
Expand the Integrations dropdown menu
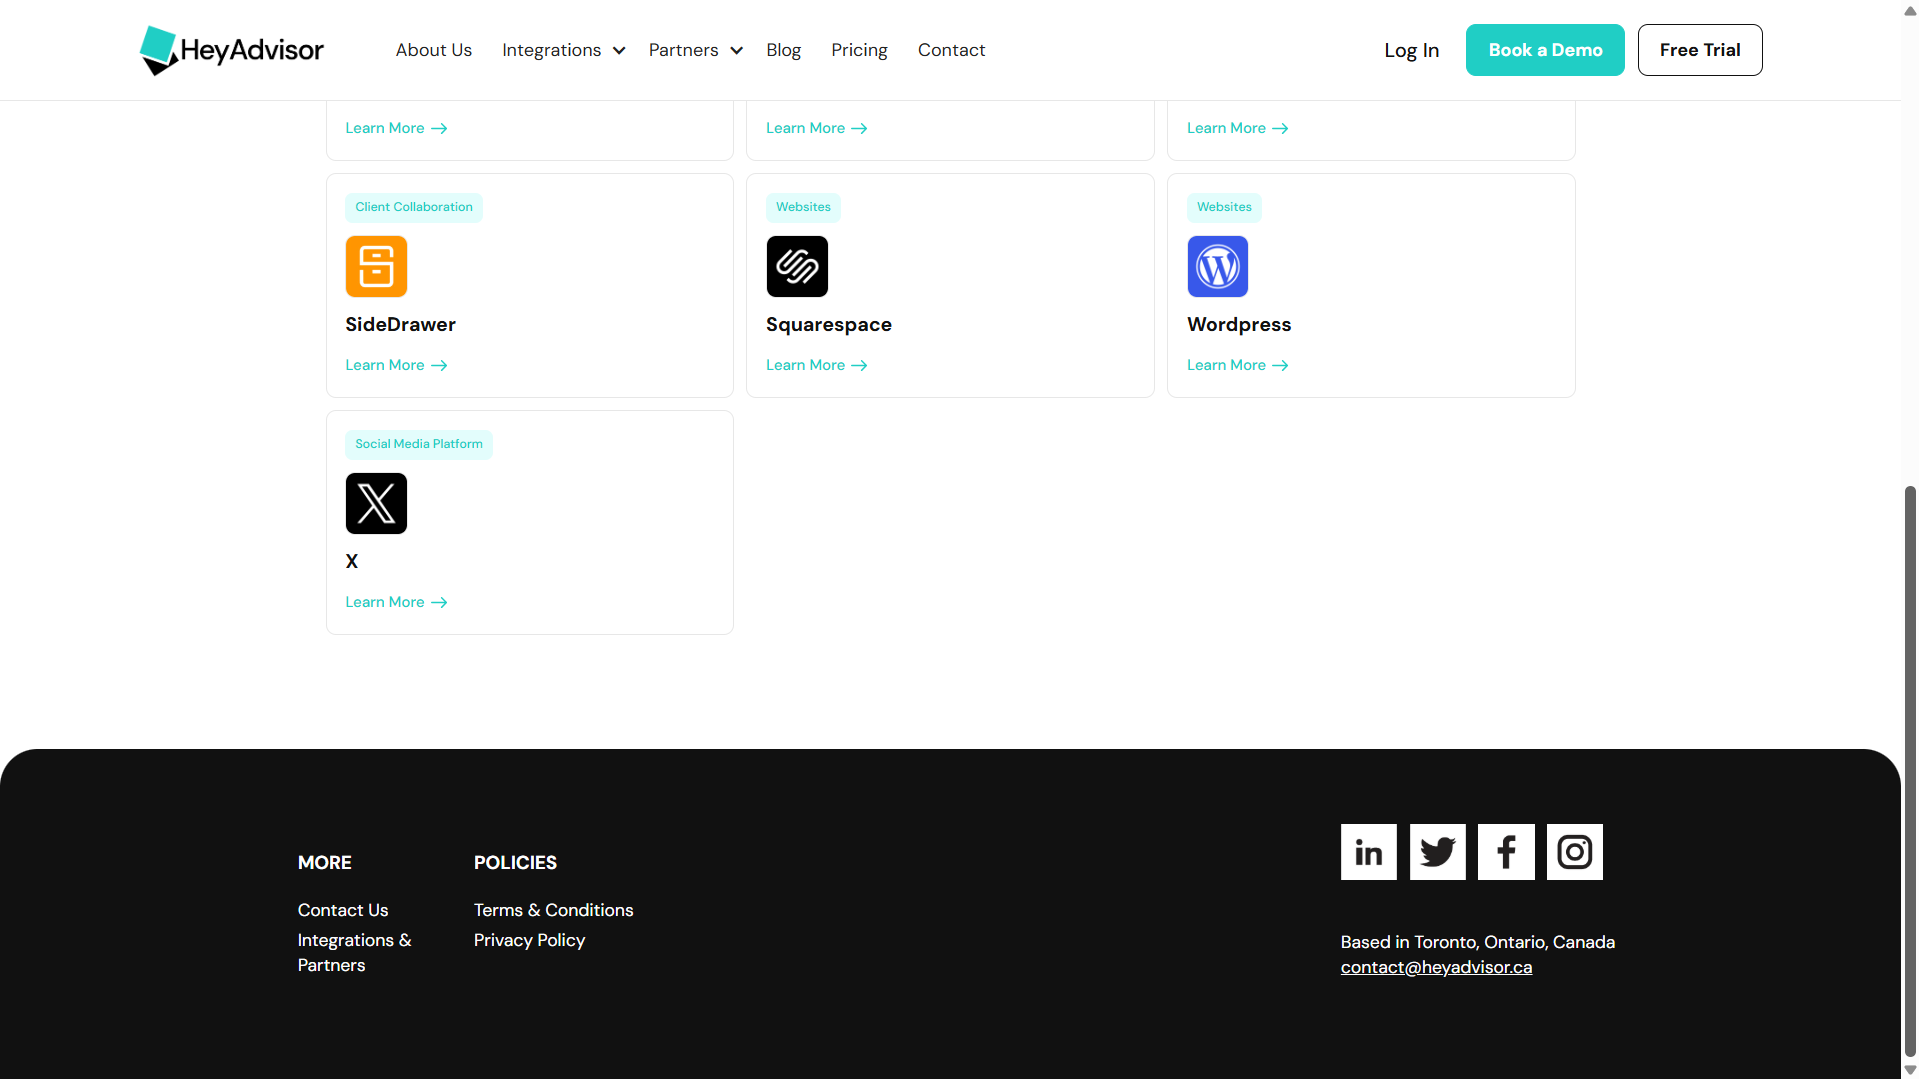(x=563, y=50)
